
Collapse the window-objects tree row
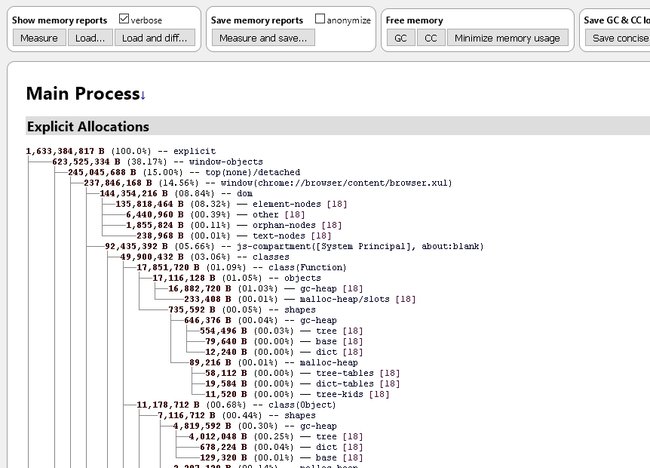point(158,162)
